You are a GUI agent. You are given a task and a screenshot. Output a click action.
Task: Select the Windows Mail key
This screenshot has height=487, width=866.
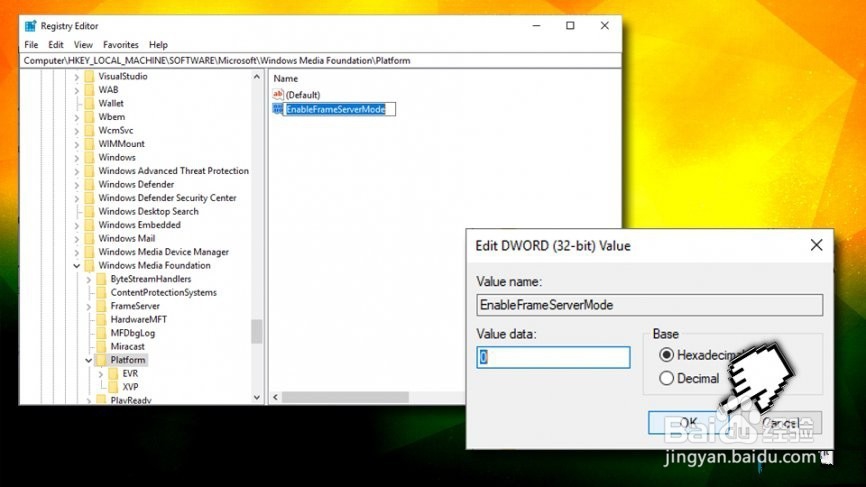[126, 239]
